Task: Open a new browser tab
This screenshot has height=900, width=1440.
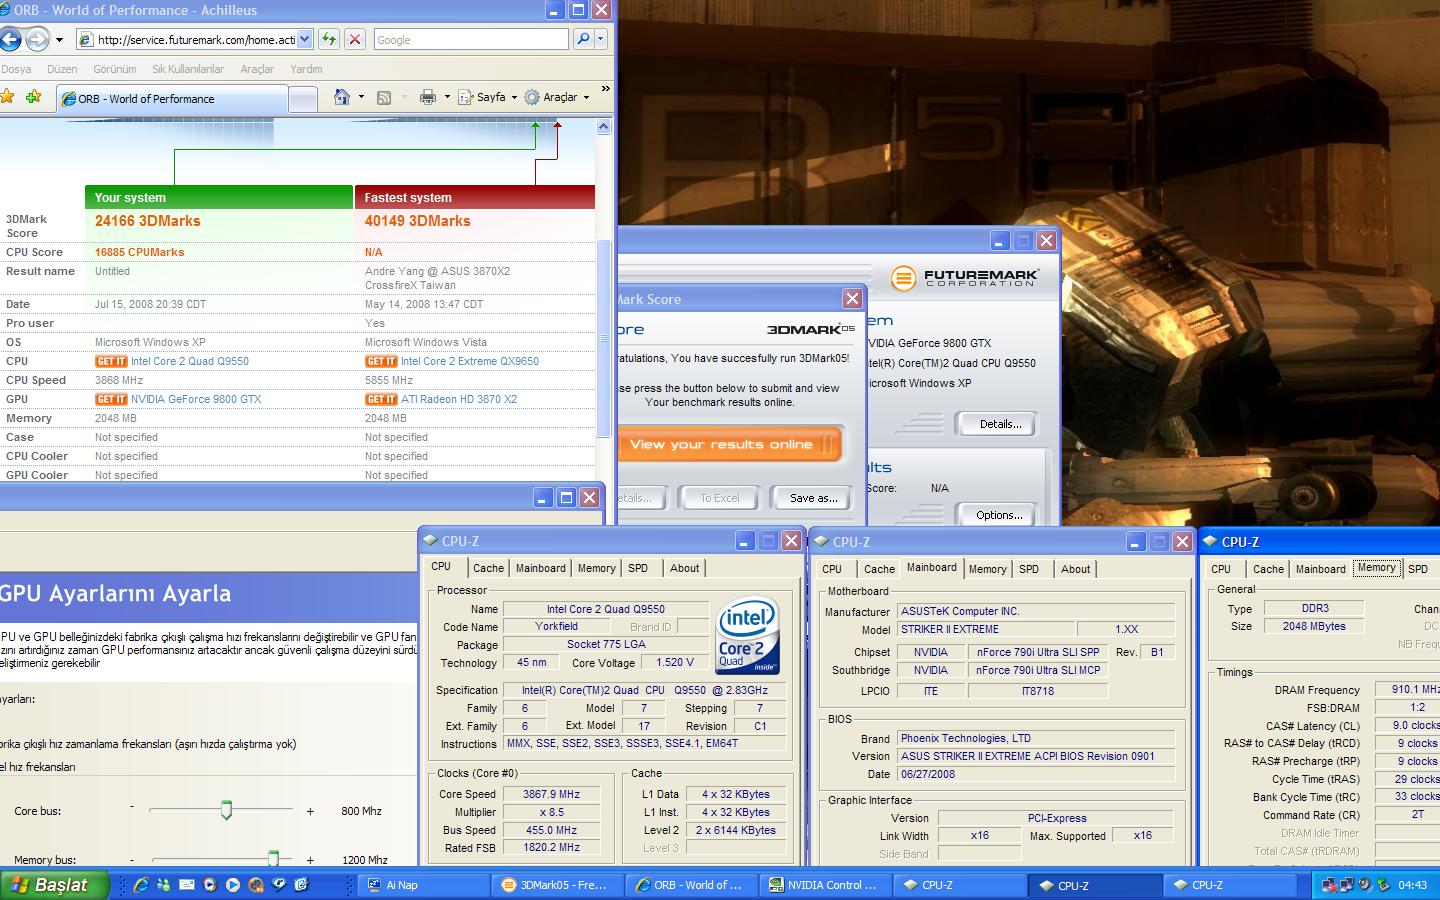Action: tap(303, 98)
